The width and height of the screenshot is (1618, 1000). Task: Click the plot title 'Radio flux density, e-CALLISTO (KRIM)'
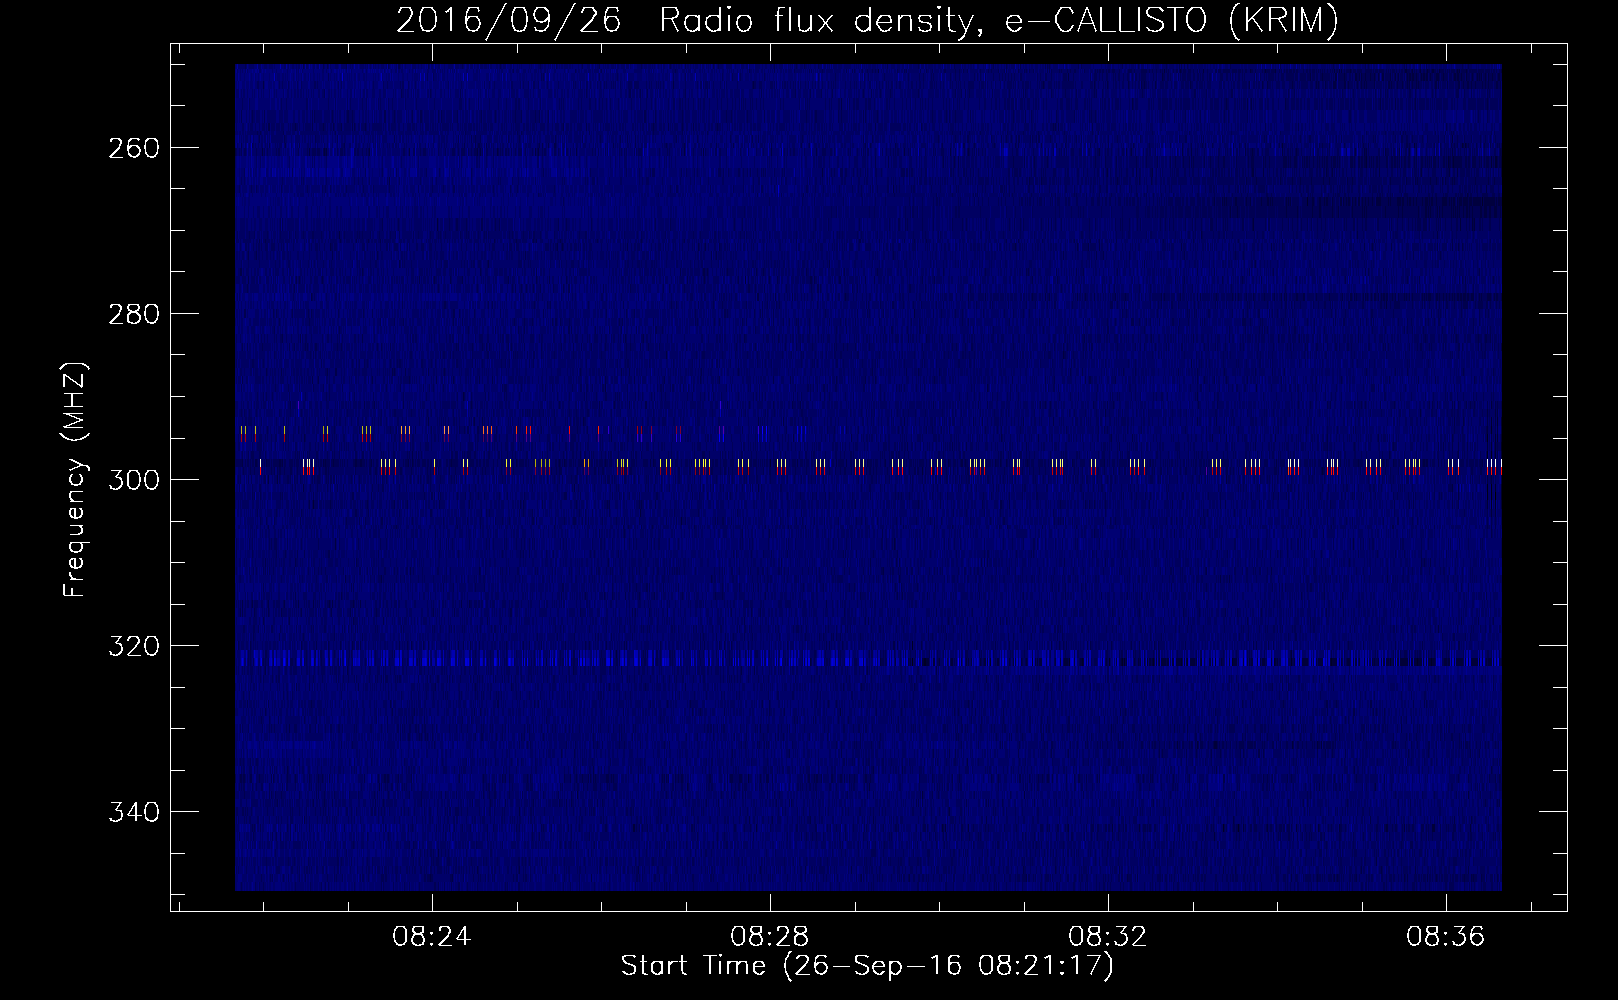click(x=998, y=20)
